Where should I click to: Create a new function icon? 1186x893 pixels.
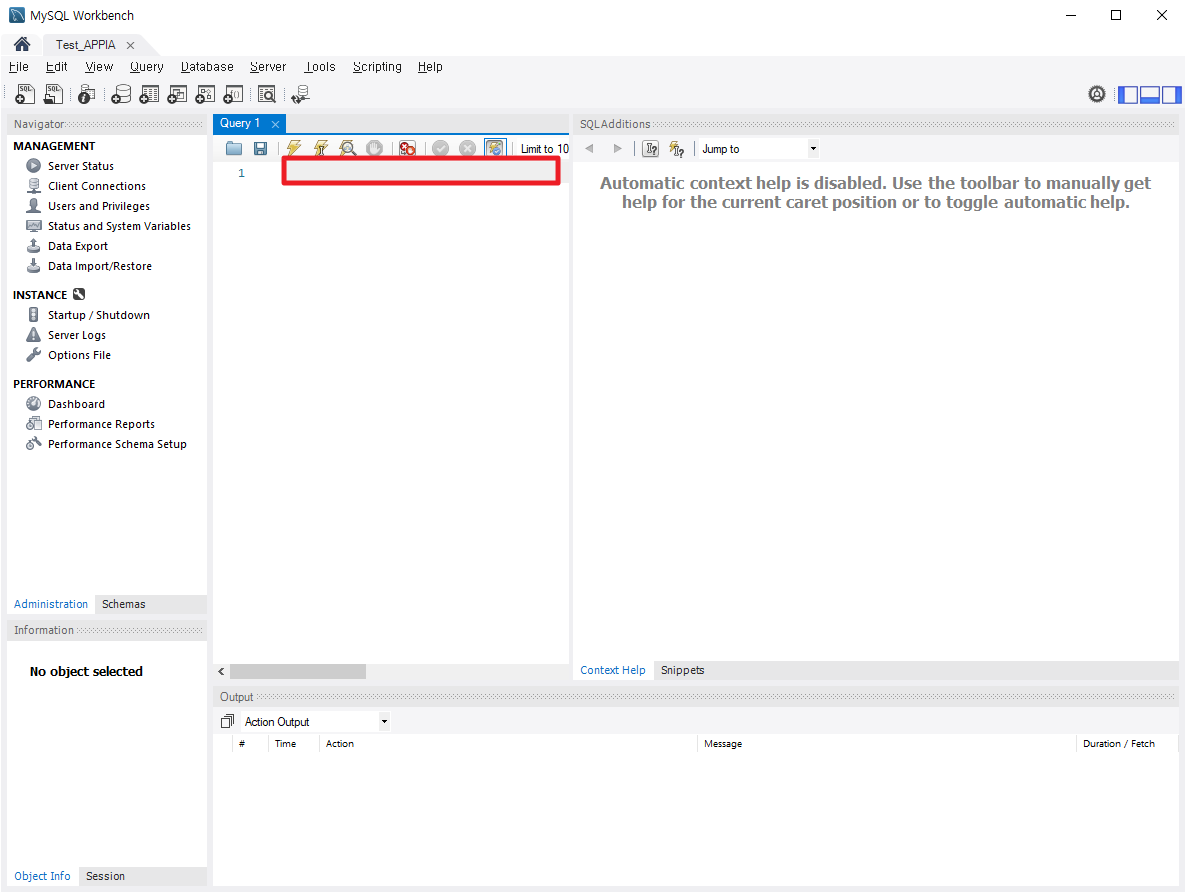233,94
